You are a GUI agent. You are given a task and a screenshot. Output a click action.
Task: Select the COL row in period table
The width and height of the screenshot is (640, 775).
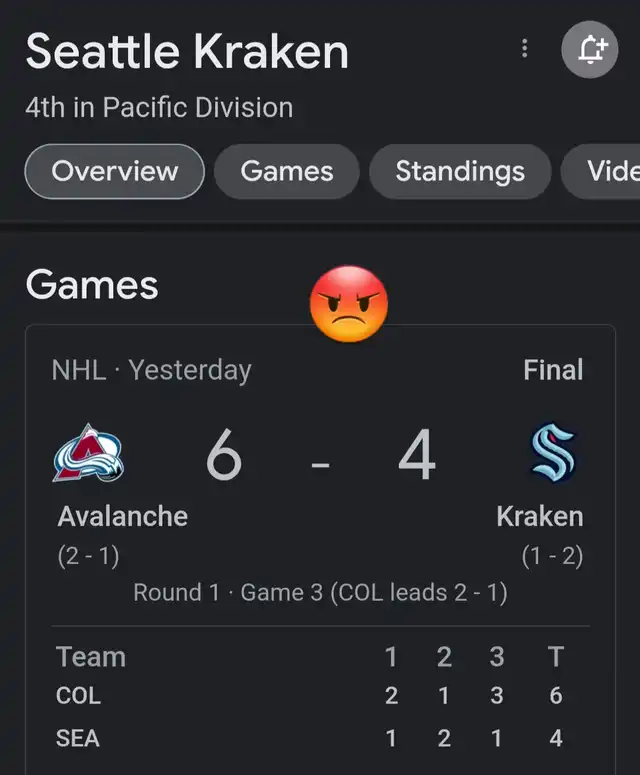click(320, 696)
